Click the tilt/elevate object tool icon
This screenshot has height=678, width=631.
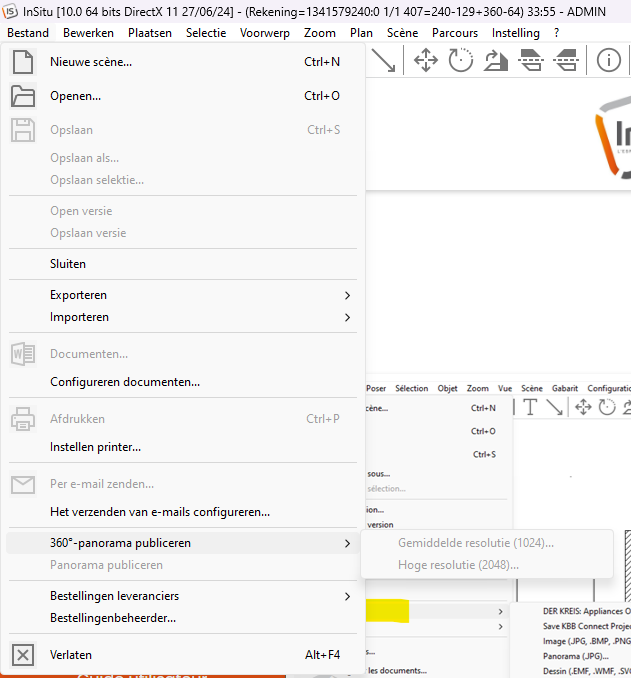point(496,60)
